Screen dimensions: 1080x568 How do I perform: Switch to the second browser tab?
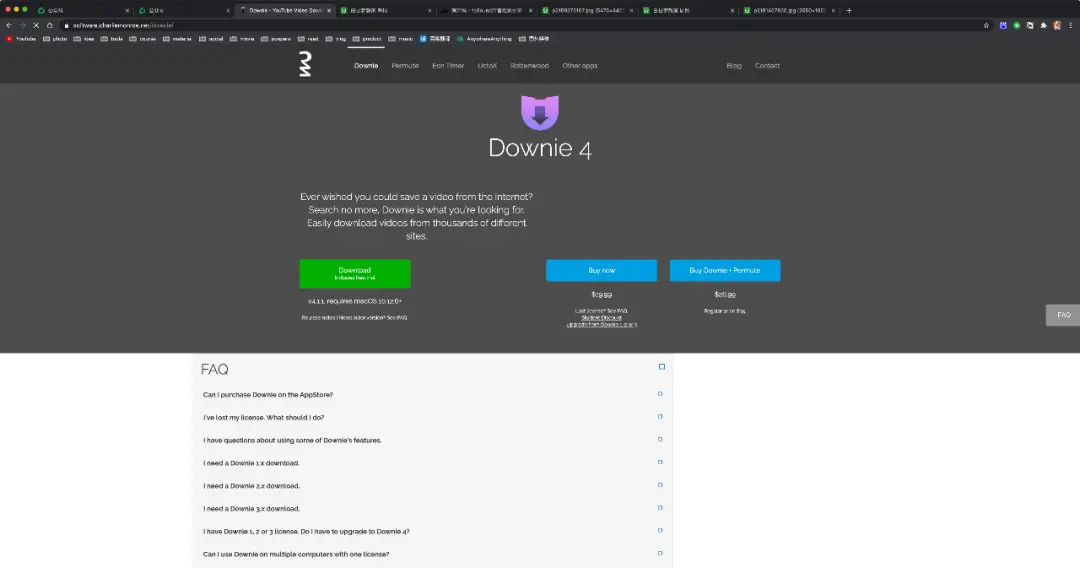(x=183, y=10)
